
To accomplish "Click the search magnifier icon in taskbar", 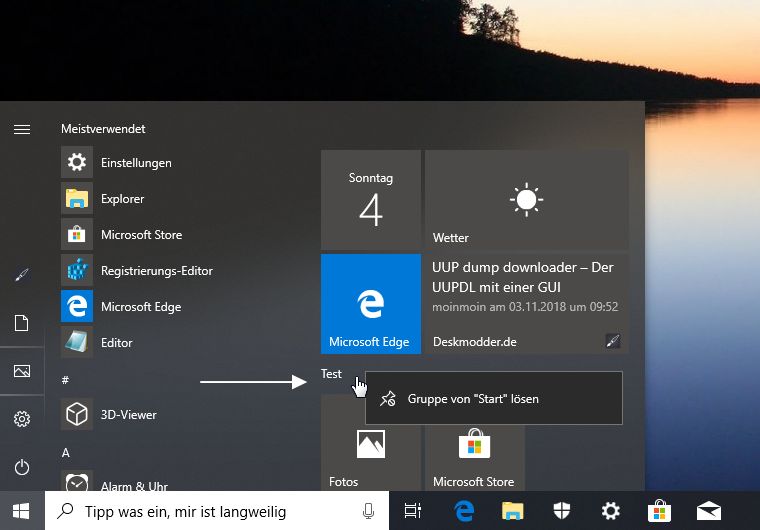I will point(65,511).
